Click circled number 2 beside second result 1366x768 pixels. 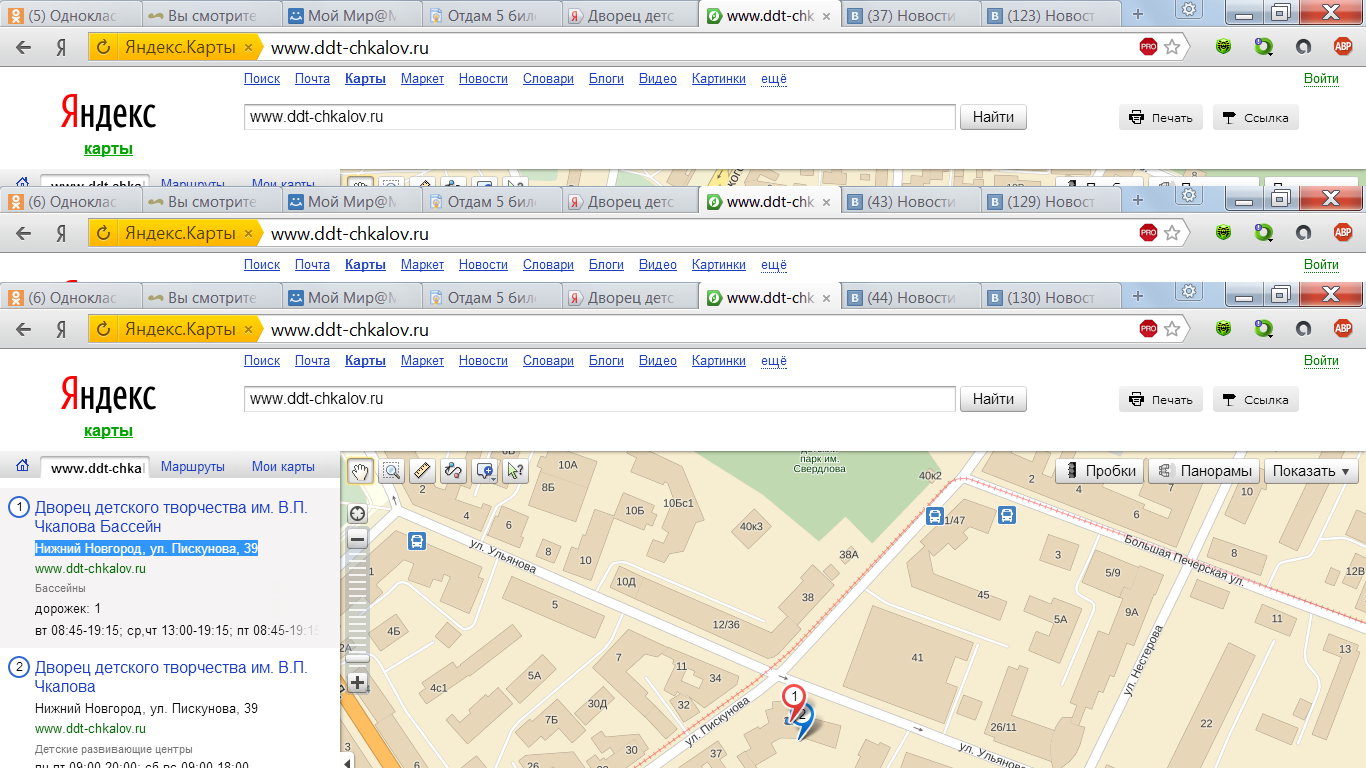tap(18, 667)
